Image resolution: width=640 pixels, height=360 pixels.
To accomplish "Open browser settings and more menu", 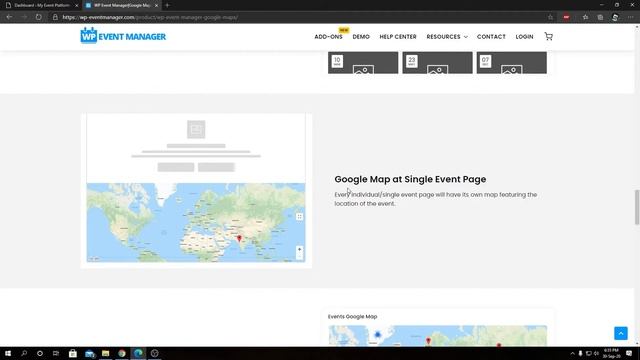I will (630, 17).
